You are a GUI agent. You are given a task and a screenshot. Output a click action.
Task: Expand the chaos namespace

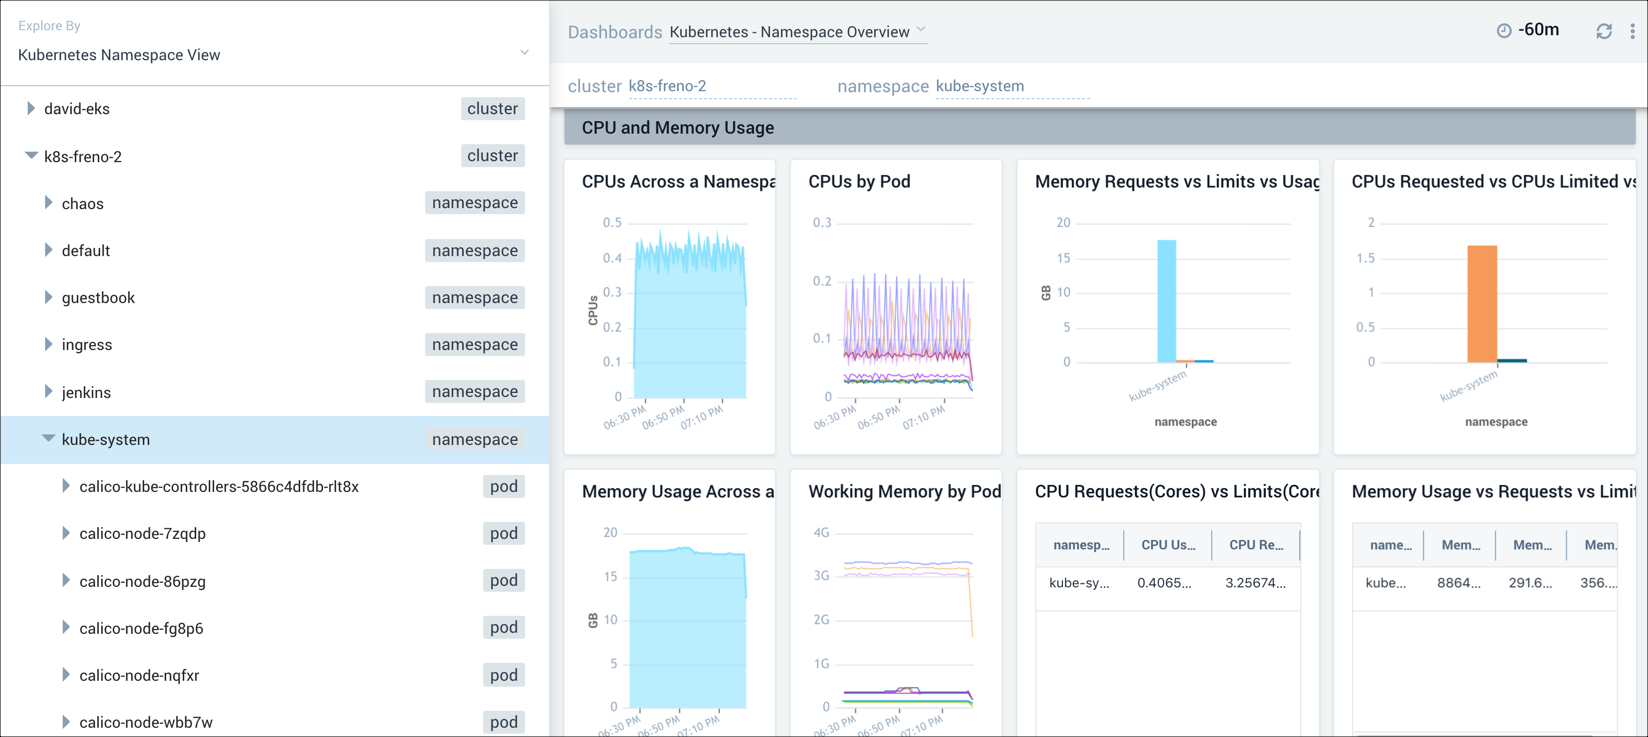pos(48,203)
